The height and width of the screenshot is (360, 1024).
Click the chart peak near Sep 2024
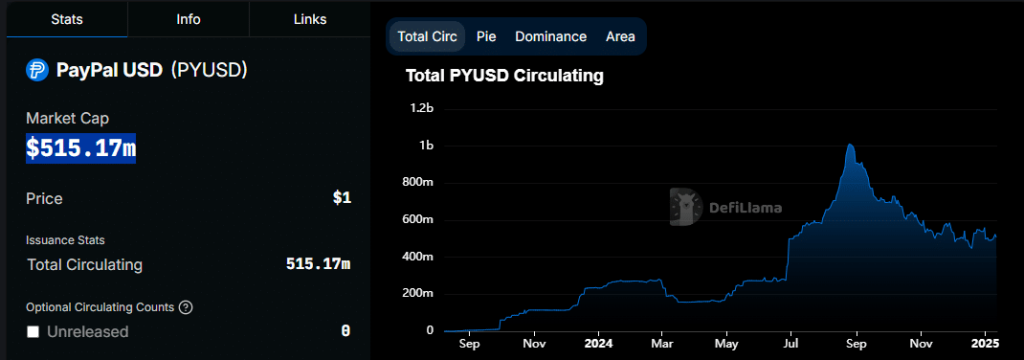[850, 145]
